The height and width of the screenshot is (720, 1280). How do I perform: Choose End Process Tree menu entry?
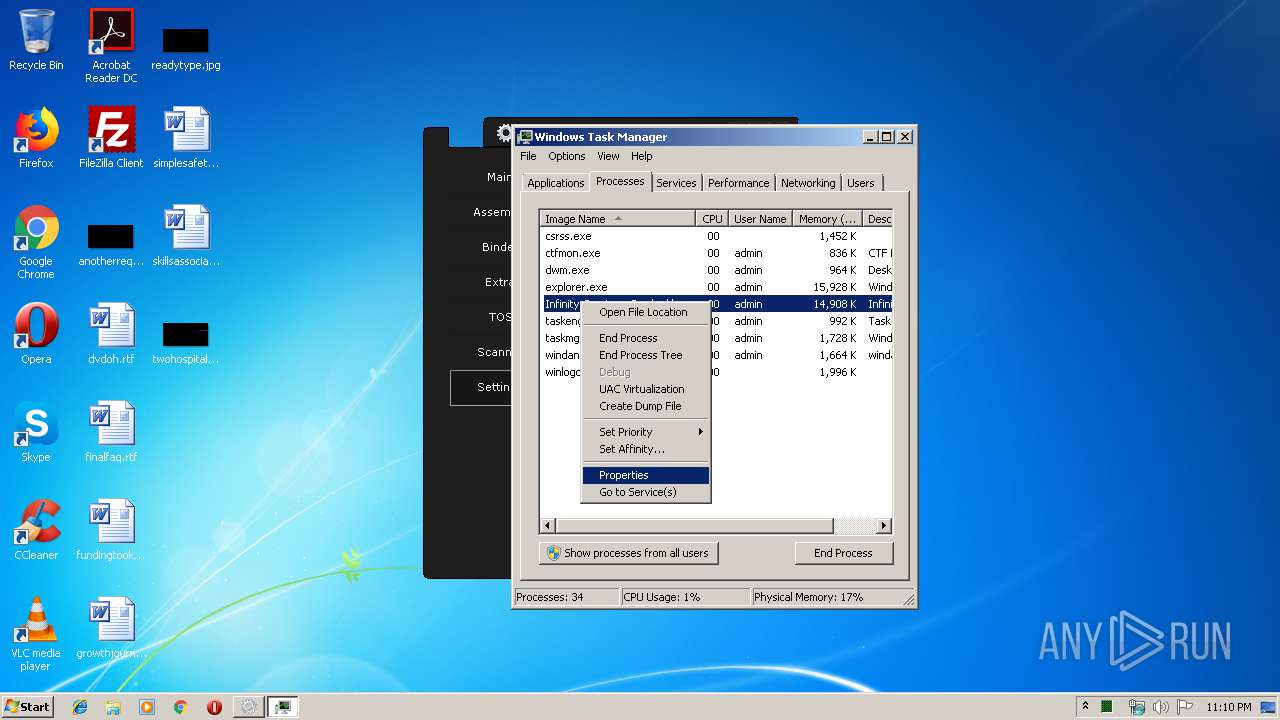point(641,355)
